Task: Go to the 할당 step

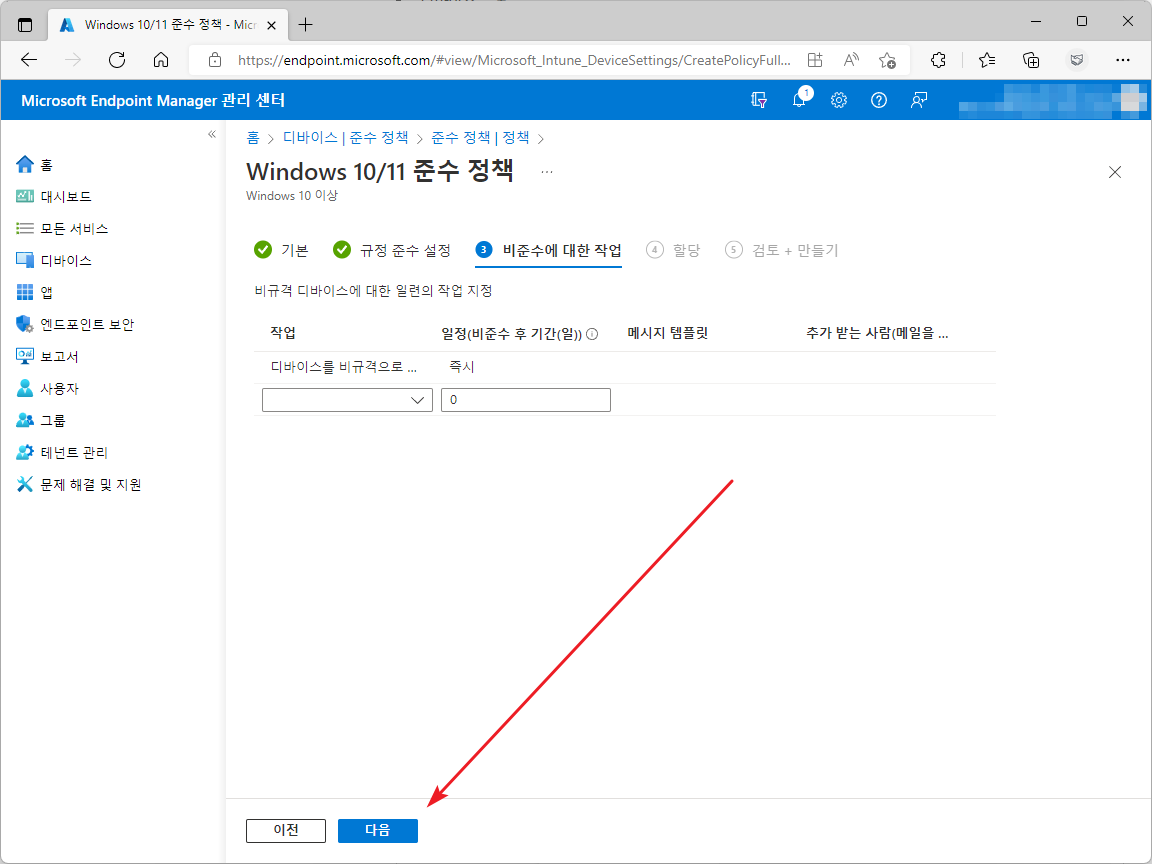Action: point(673,250)
